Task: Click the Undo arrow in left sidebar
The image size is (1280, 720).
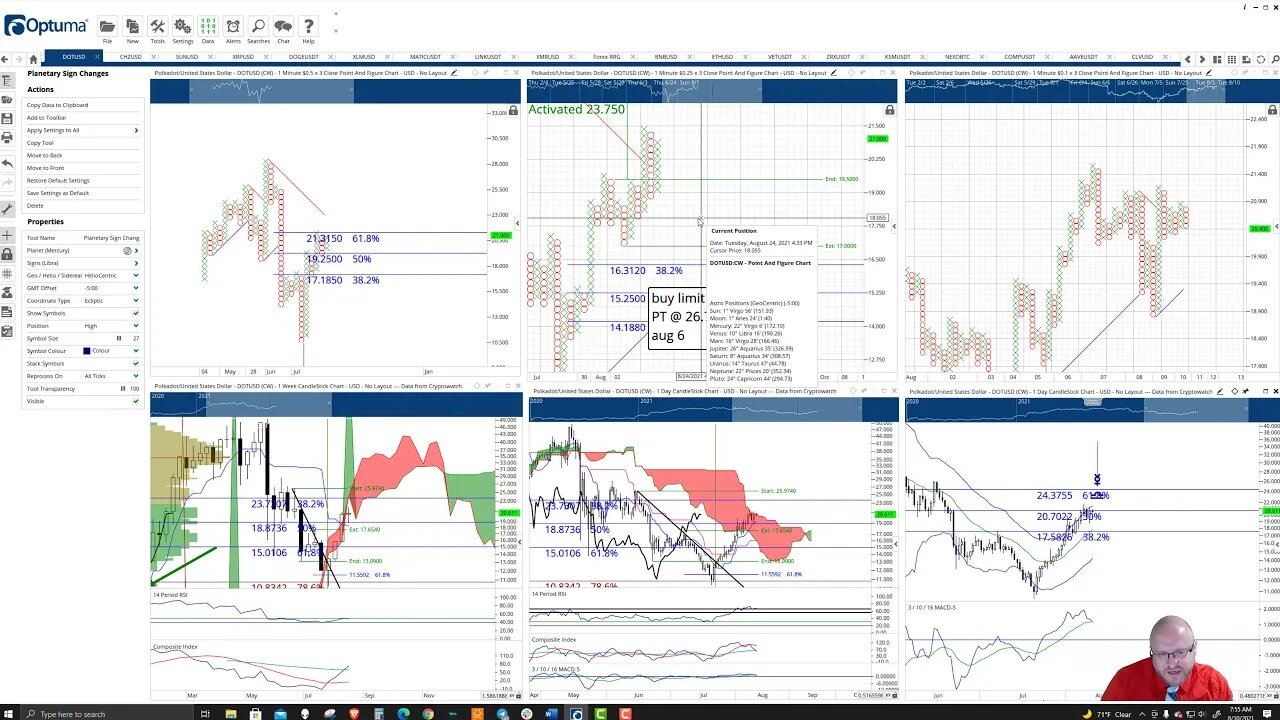Action: click(7, 163)
